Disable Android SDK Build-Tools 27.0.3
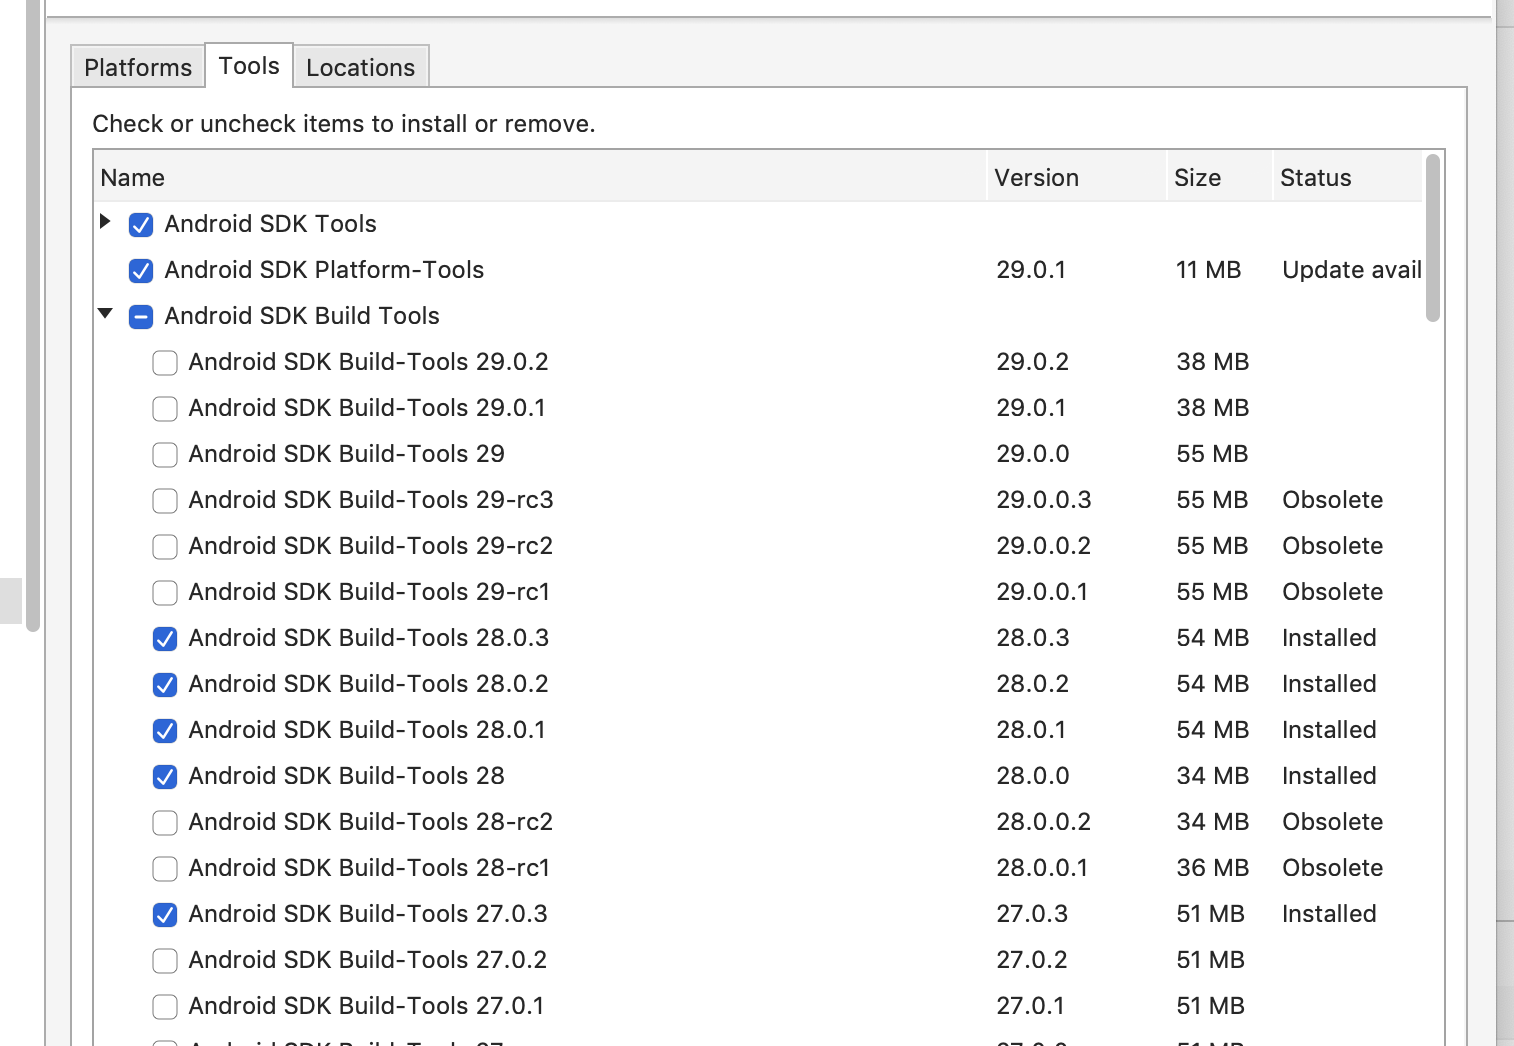The image size is (1514, 1046). click(x=164, y=914)
